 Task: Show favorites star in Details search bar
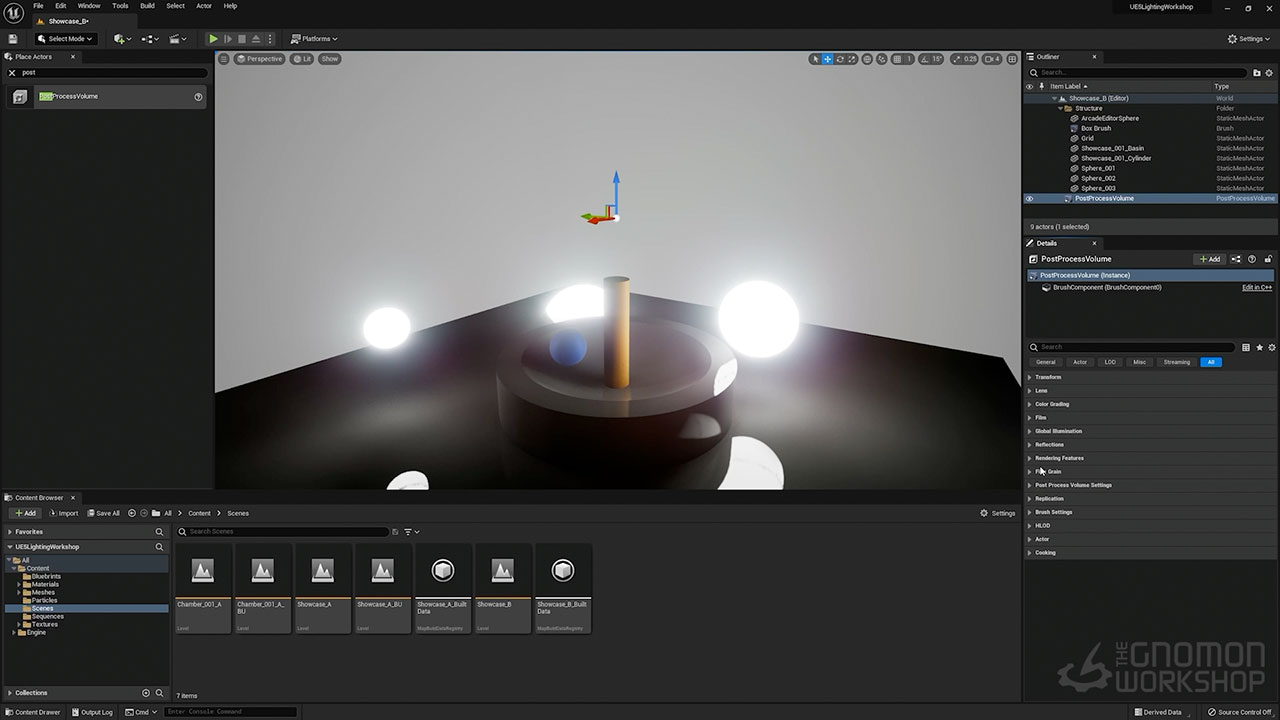pos(1259,347)
